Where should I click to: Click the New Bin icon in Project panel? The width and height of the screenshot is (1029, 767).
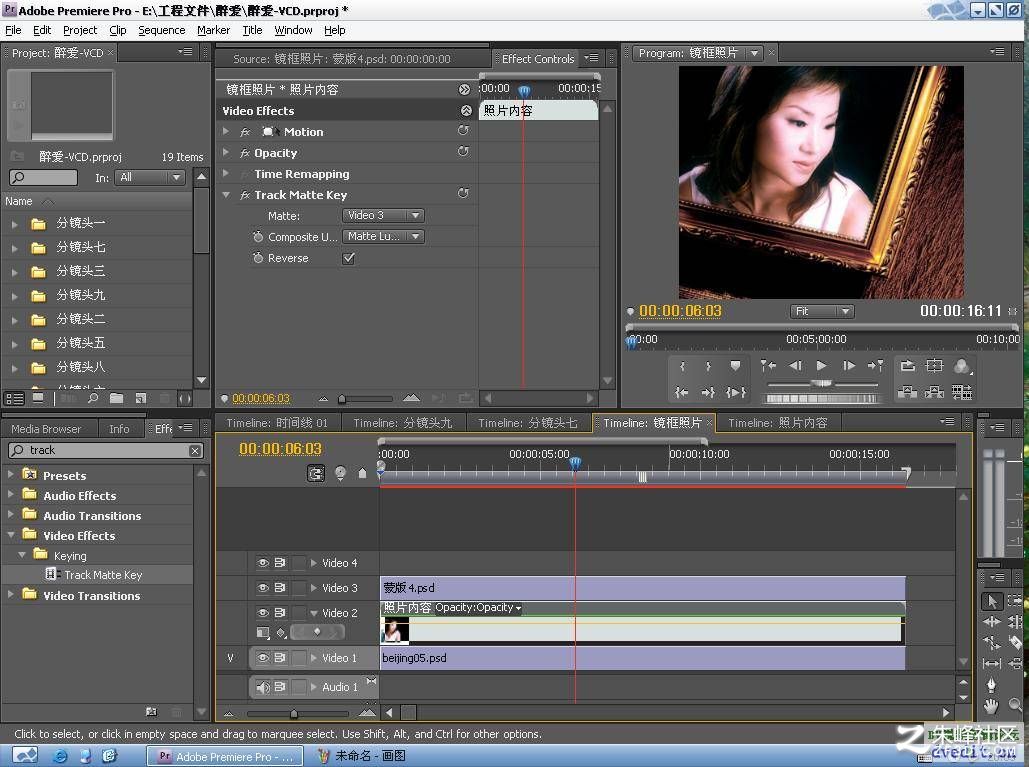click(117, 398)
